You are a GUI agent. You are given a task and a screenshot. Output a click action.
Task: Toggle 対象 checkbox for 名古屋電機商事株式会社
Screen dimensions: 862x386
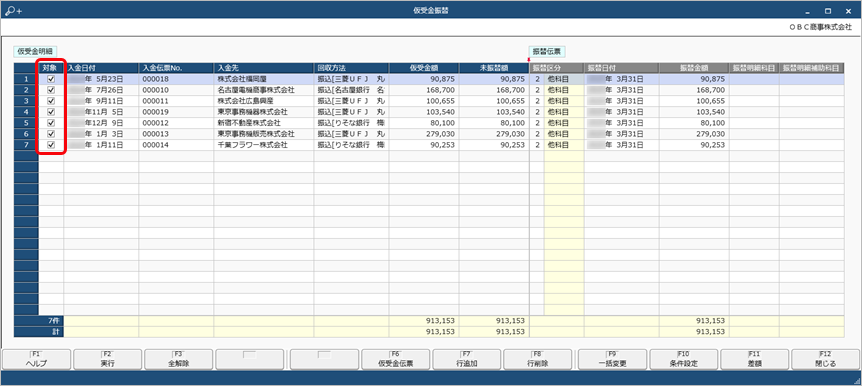51,90
